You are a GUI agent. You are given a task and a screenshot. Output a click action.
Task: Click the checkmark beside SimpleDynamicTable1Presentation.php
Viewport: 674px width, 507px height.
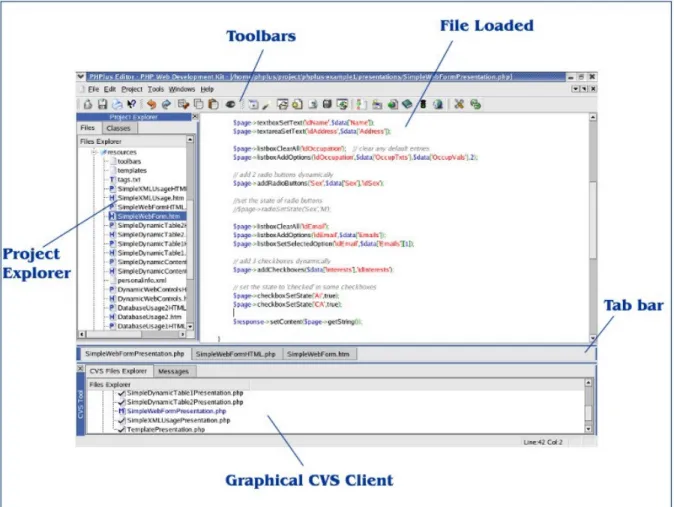click(121, 393)
